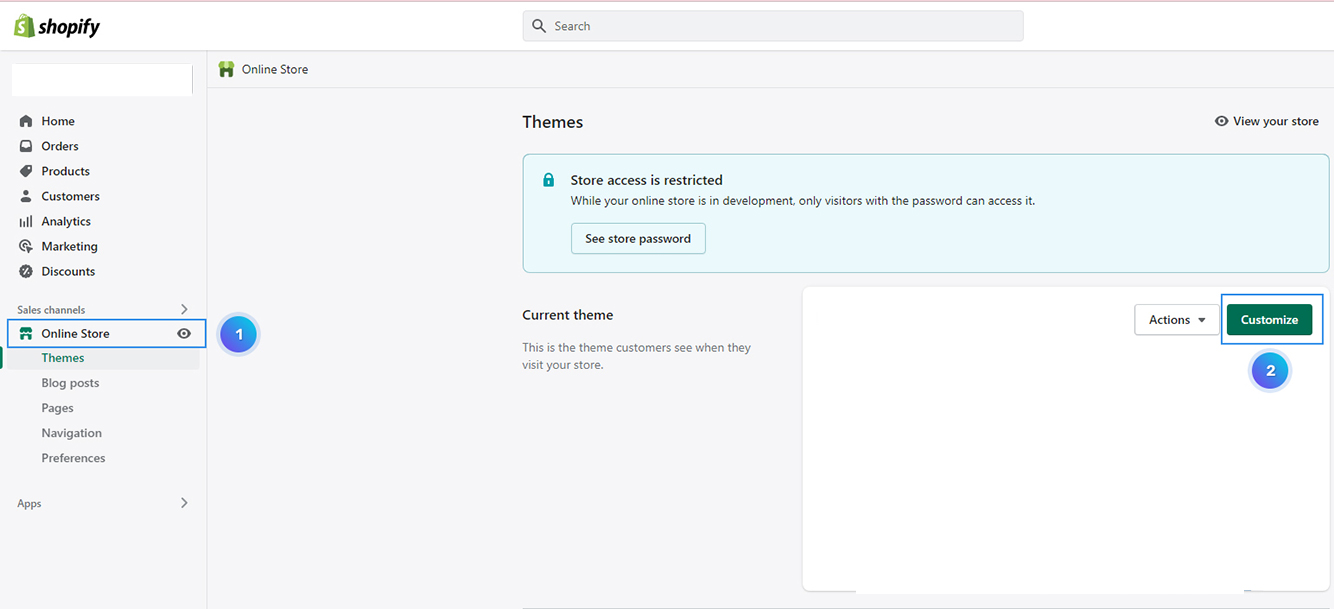Expand the Sales channels chevron
Viewport: 1334px width, 609px height.
(184, 310)
